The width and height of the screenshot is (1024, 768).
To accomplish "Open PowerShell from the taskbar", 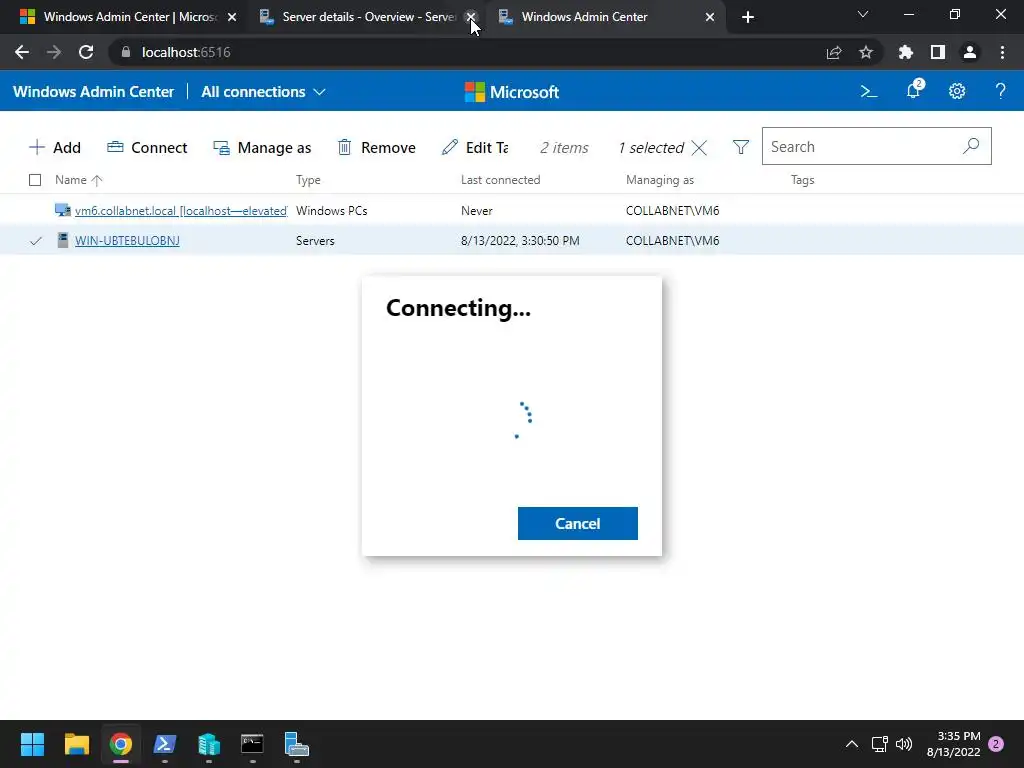I will click(165, 744).
